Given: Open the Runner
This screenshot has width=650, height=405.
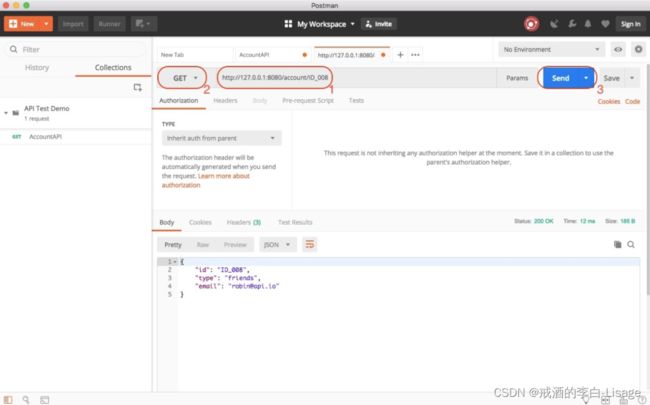Looking at the screenshot, I should [x=109, y=24].
